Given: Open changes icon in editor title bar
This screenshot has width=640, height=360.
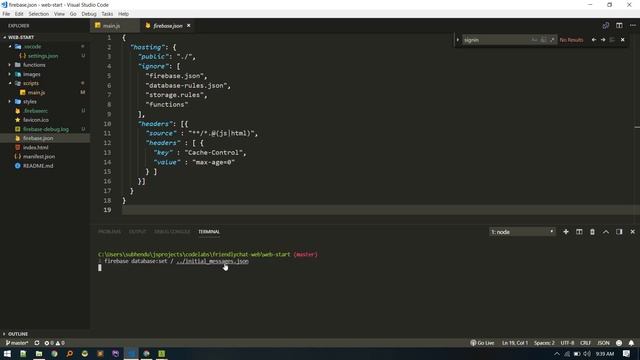Looking at the screenshot, I should point(606,25).
